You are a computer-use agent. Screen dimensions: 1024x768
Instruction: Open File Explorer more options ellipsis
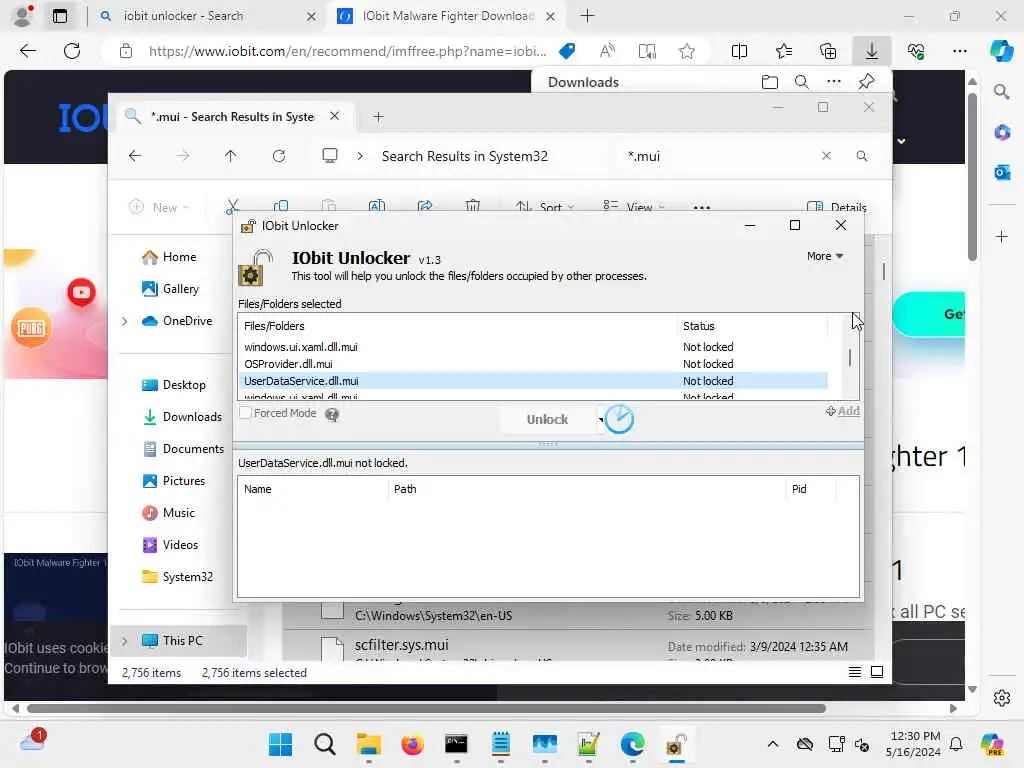701,208
